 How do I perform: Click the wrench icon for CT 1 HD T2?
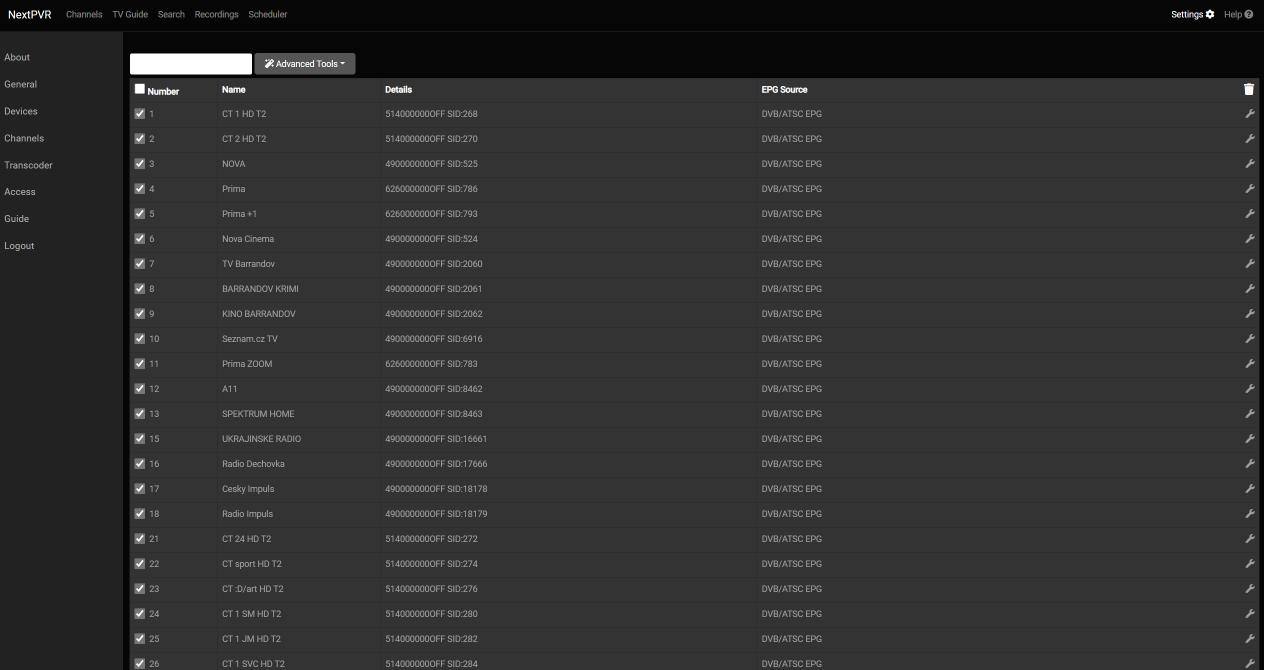(1249, 114)
